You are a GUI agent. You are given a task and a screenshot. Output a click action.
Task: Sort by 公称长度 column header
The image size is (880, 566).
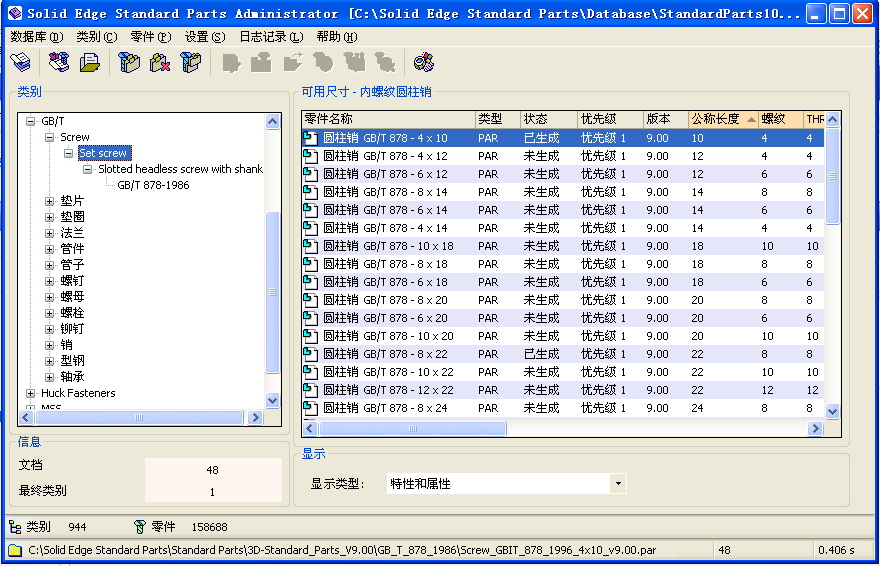(x=723, y=119)
